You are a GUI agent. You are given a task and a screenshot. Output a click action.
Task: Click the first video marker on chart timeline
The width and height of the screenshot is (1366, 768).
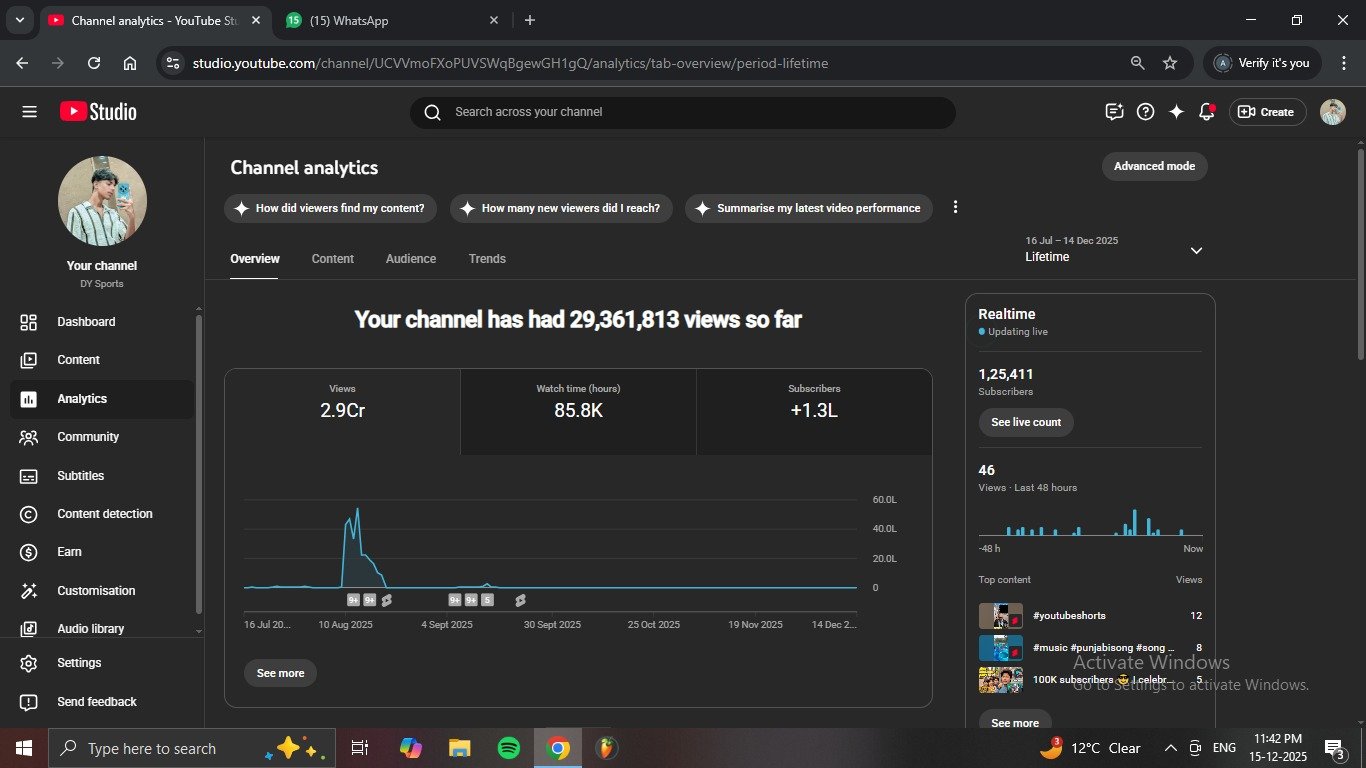(x=353, y=600)
